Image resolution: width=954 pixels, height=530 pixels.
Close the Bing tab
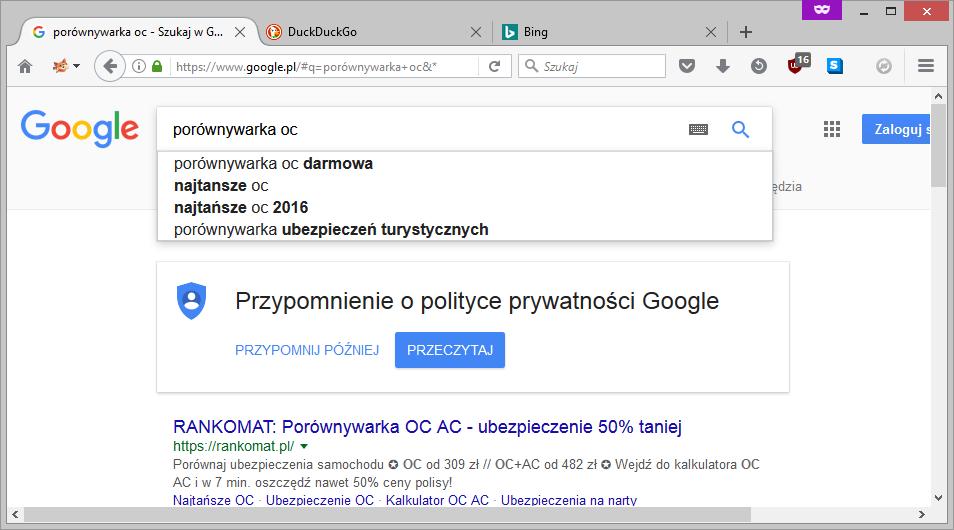point(711,32)
